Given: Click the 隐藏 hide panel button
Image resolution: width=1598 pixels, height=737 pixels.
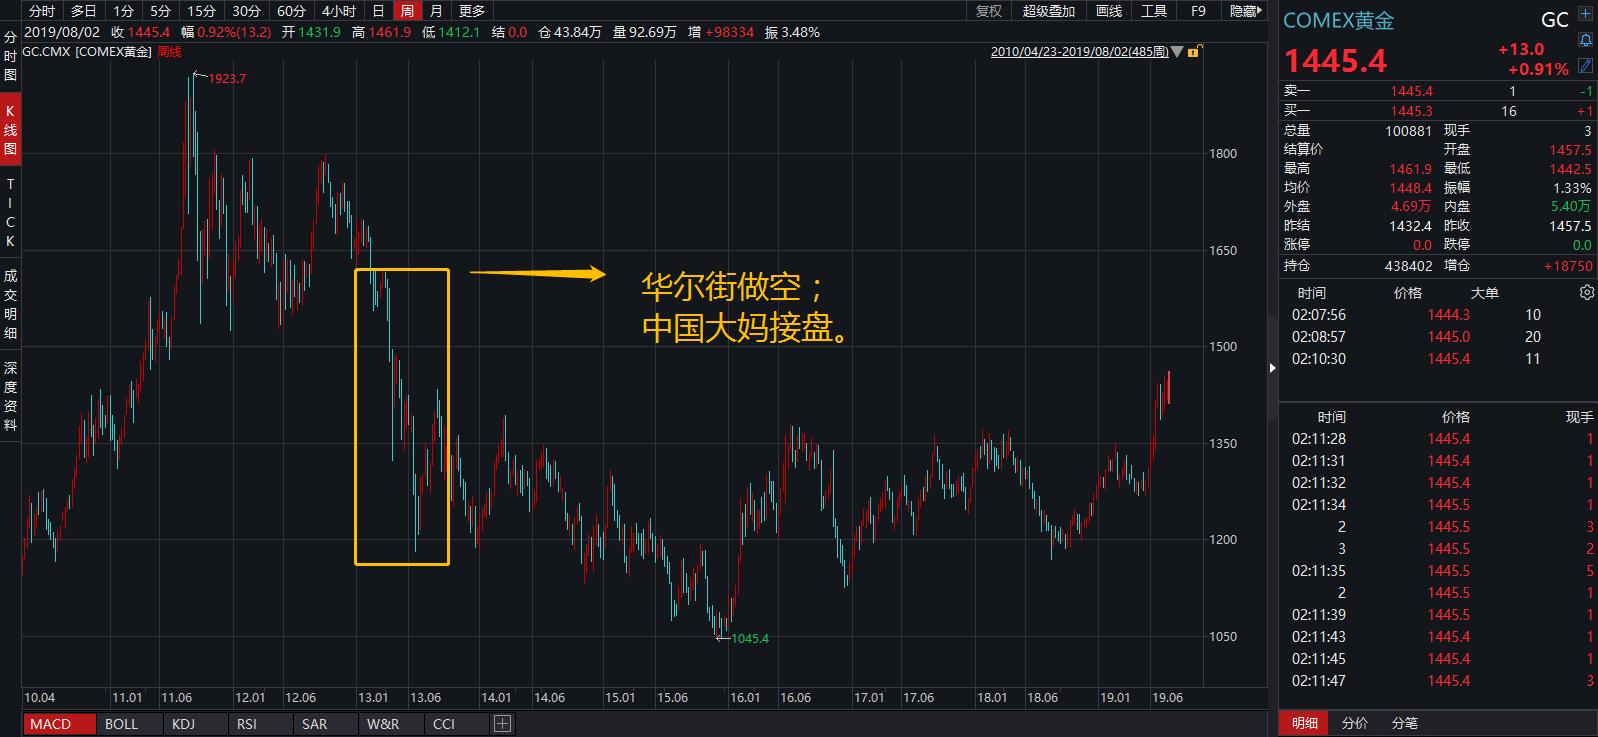Looking at the screenshot, I should coord(1246,11).
